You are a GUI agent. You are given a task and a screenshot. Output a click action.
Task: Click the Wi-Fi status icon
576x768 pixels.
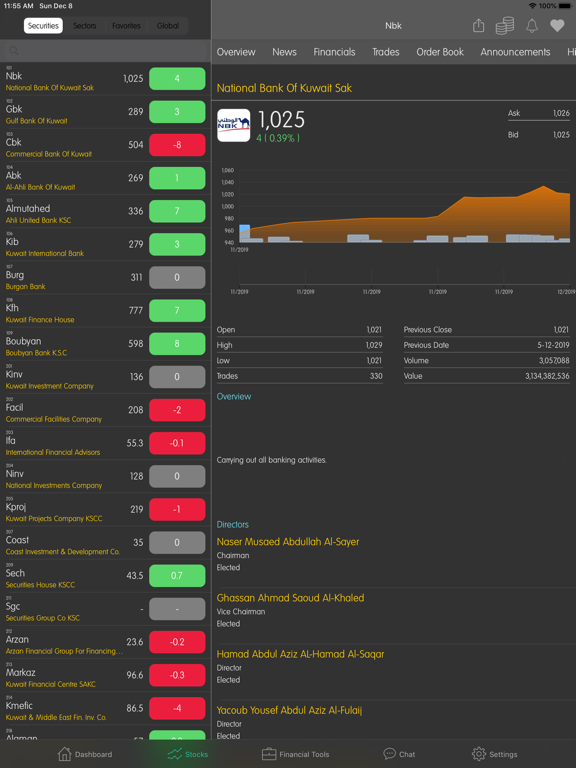[532, 6]
